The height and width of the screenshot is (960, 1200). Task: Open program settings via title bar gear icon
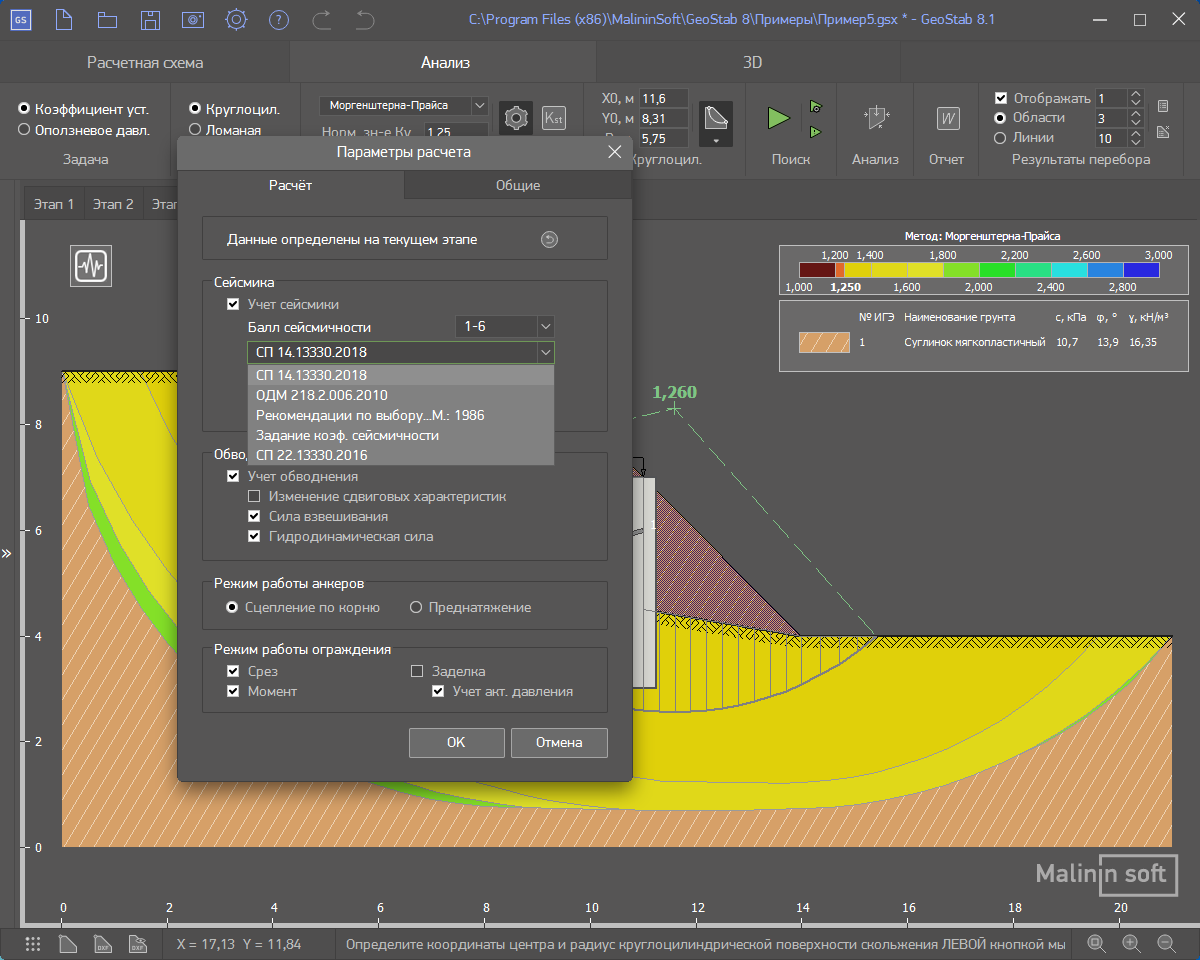click(x=236, y=19)
